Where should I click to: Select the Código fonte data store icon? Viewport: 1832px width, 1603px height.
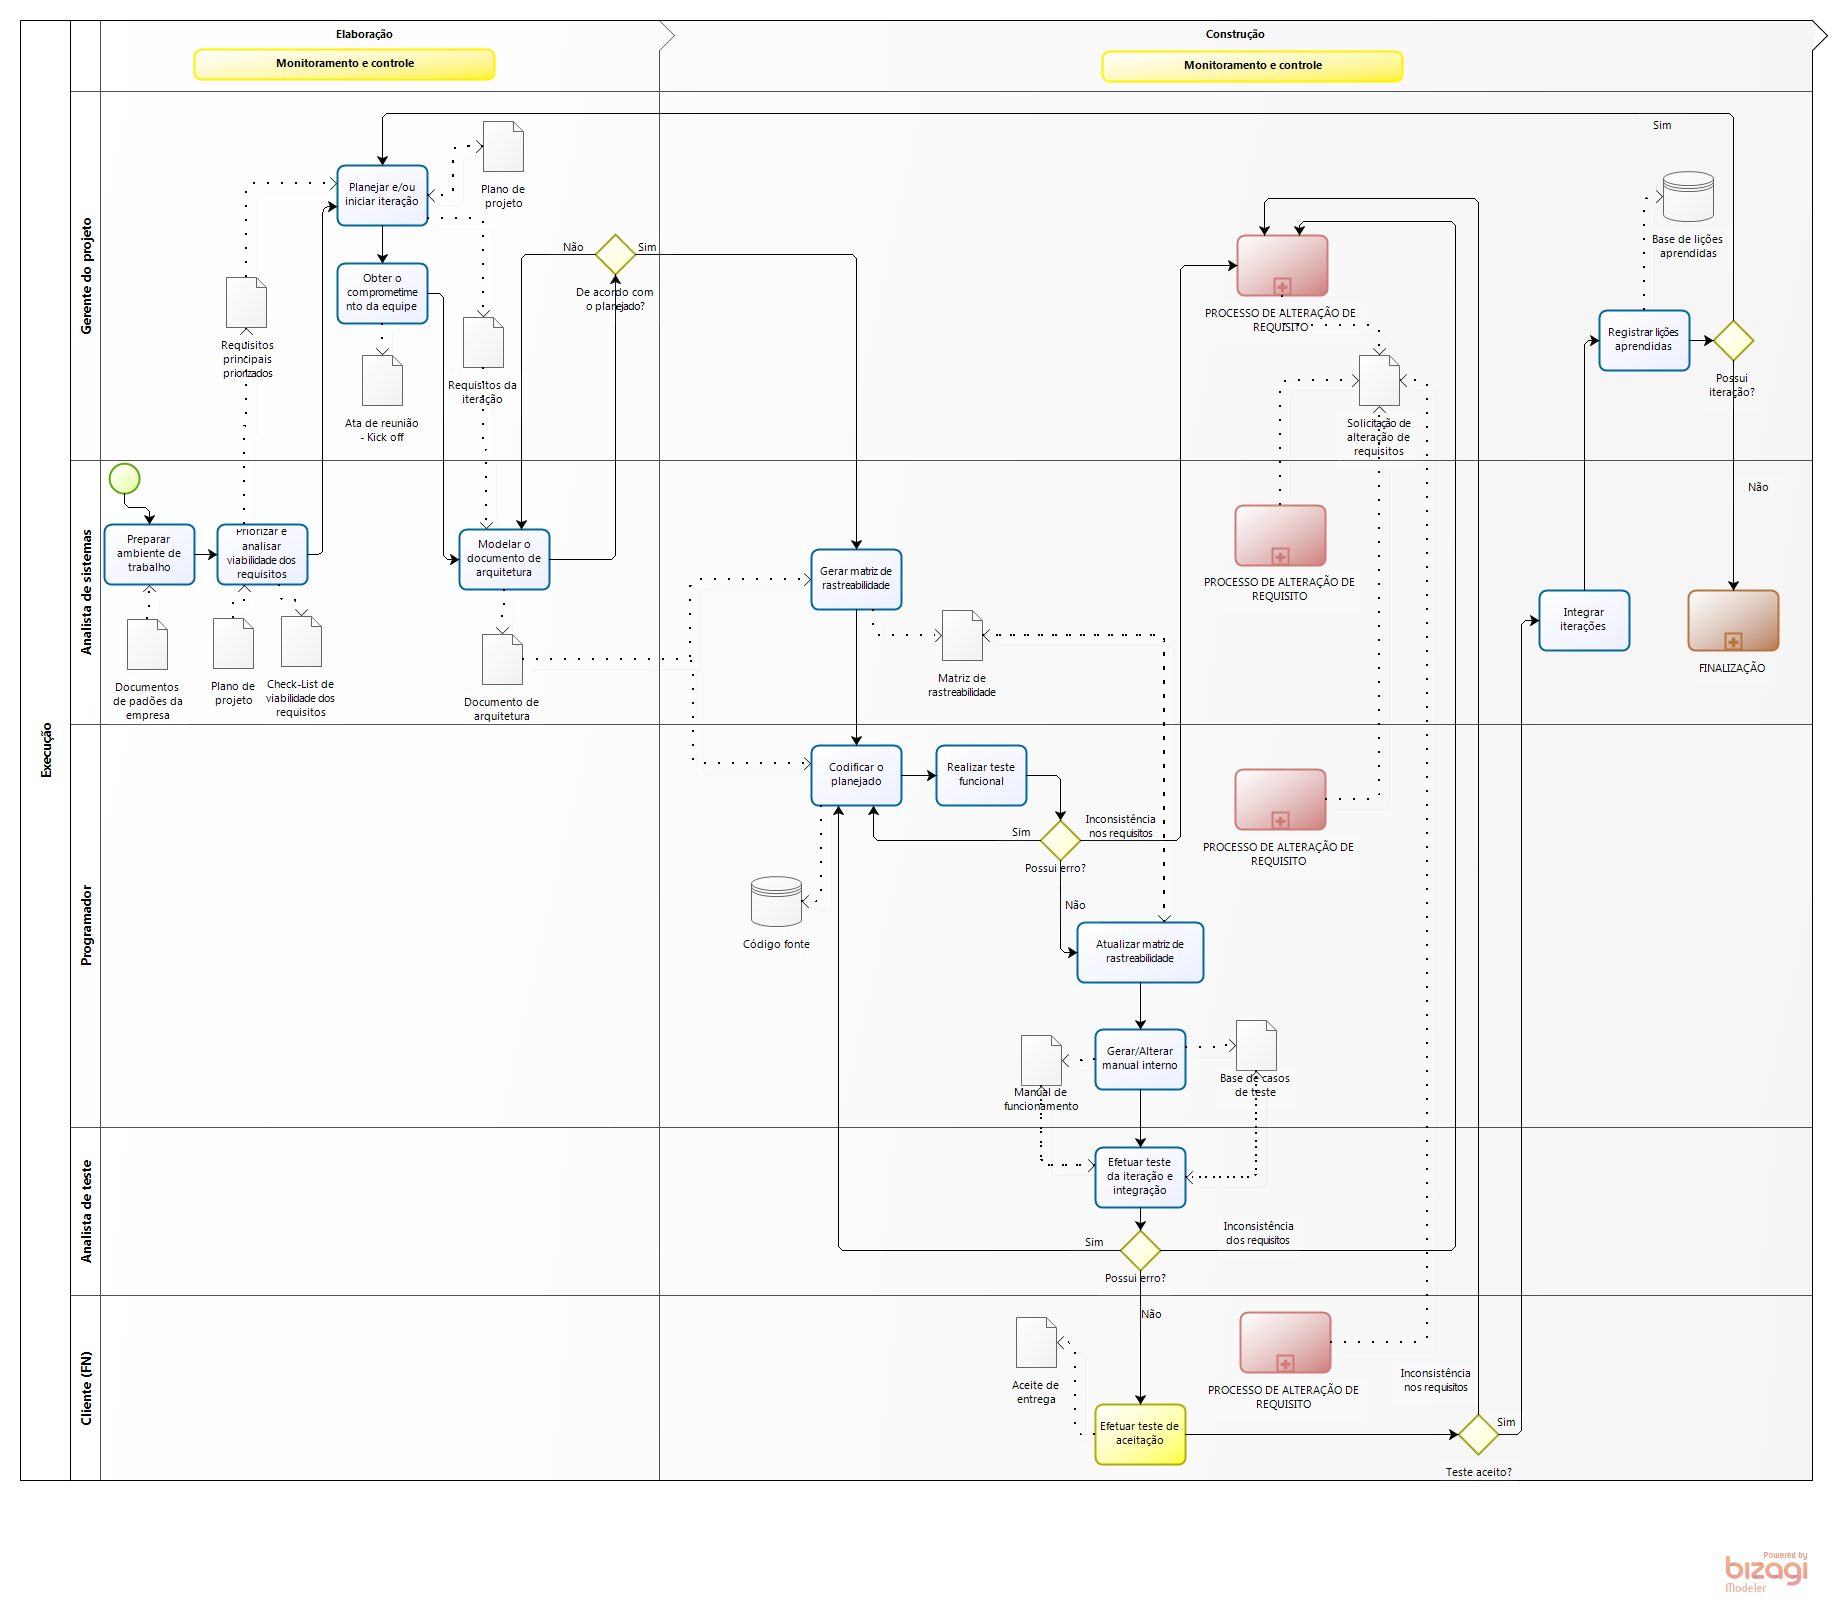[776, 901]
